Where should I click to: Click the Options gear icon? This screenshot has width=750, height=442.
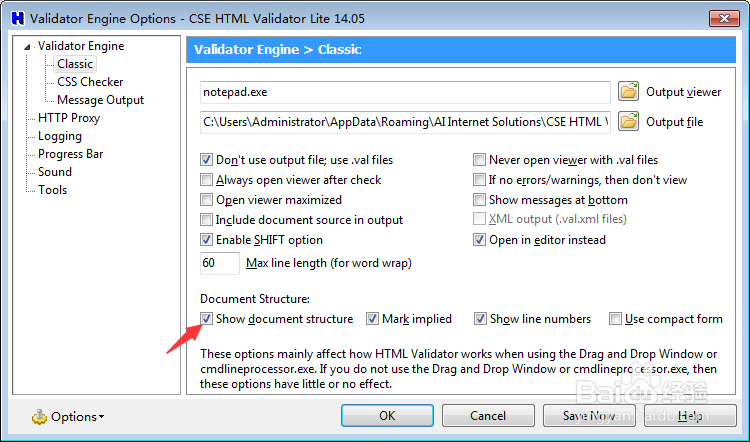click(39, 416)
